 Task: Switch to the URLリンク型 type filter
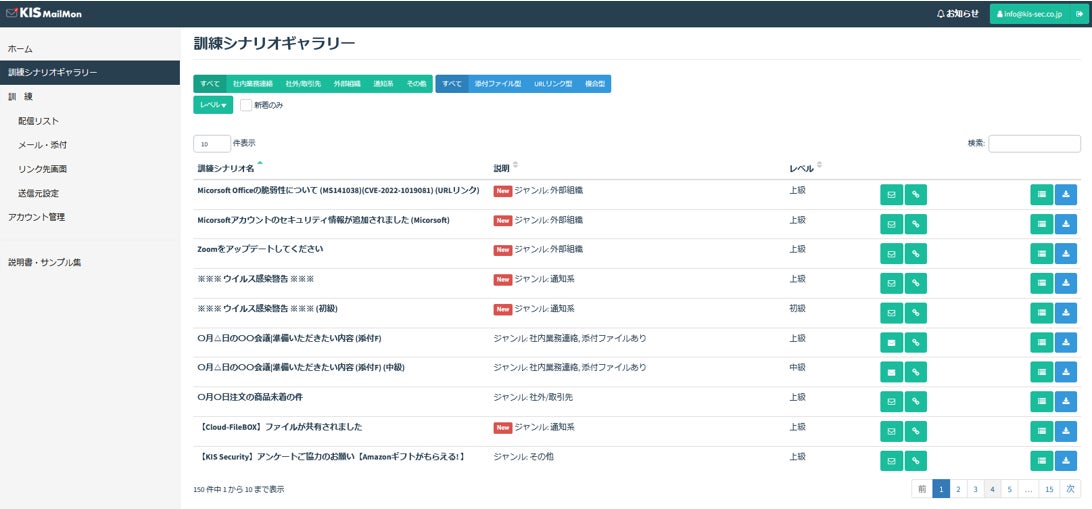(553, 84)
